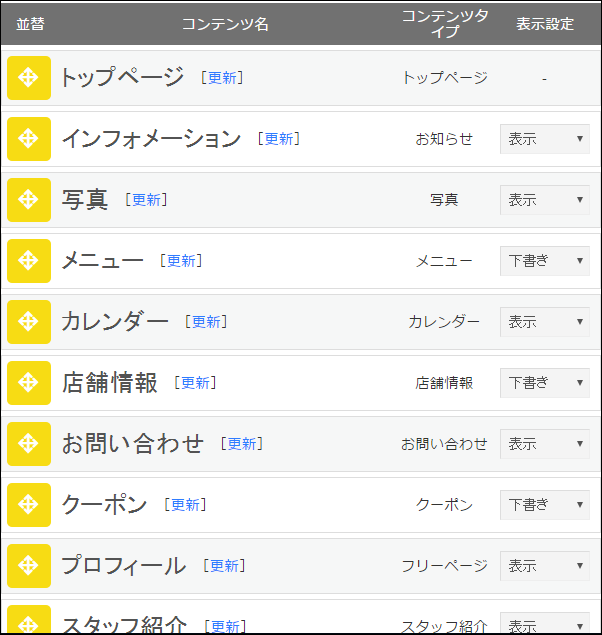Open the クーポン display status dropdown
This screenshot has height=635, width=602.
click(544, 505)
